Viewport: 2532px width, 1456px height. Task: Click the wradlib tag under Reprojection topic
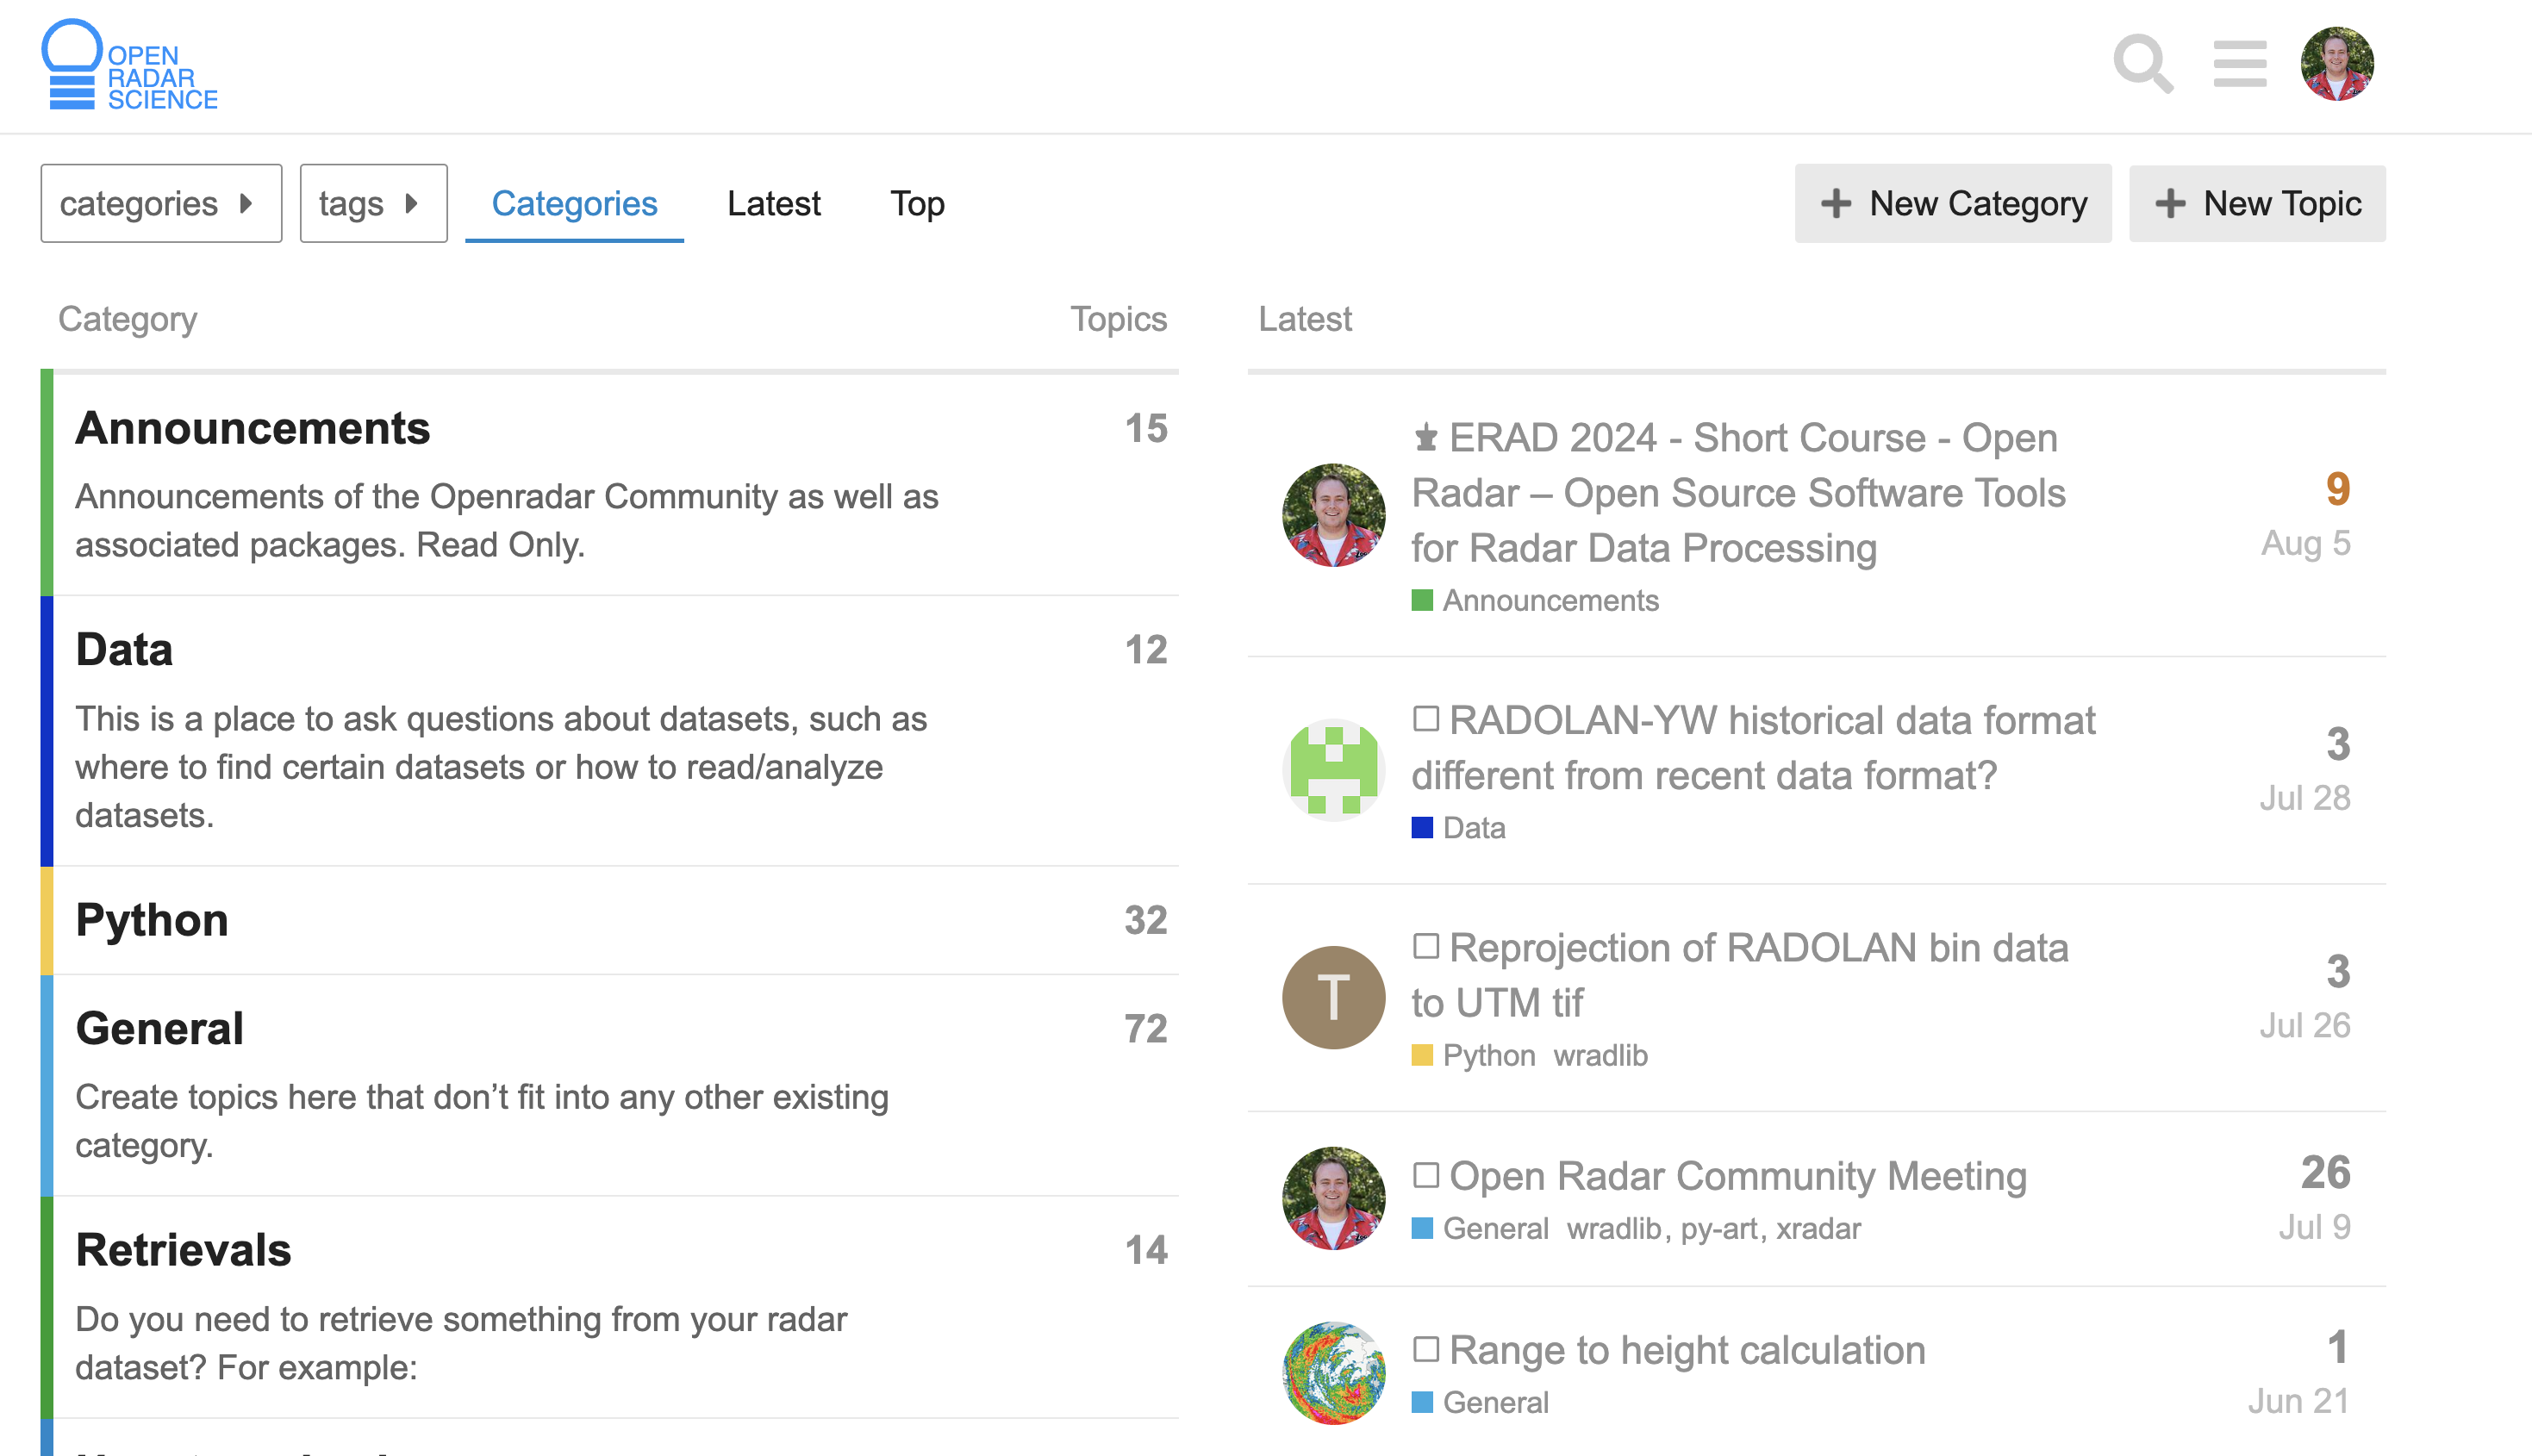click(x=1600, y=1055)
